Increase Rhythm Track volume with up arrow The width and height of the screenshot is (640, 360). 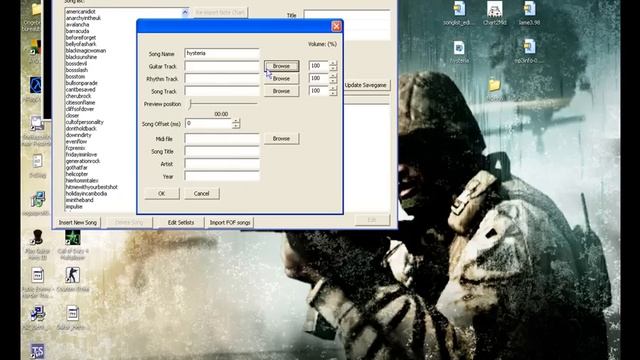(333, 76)
